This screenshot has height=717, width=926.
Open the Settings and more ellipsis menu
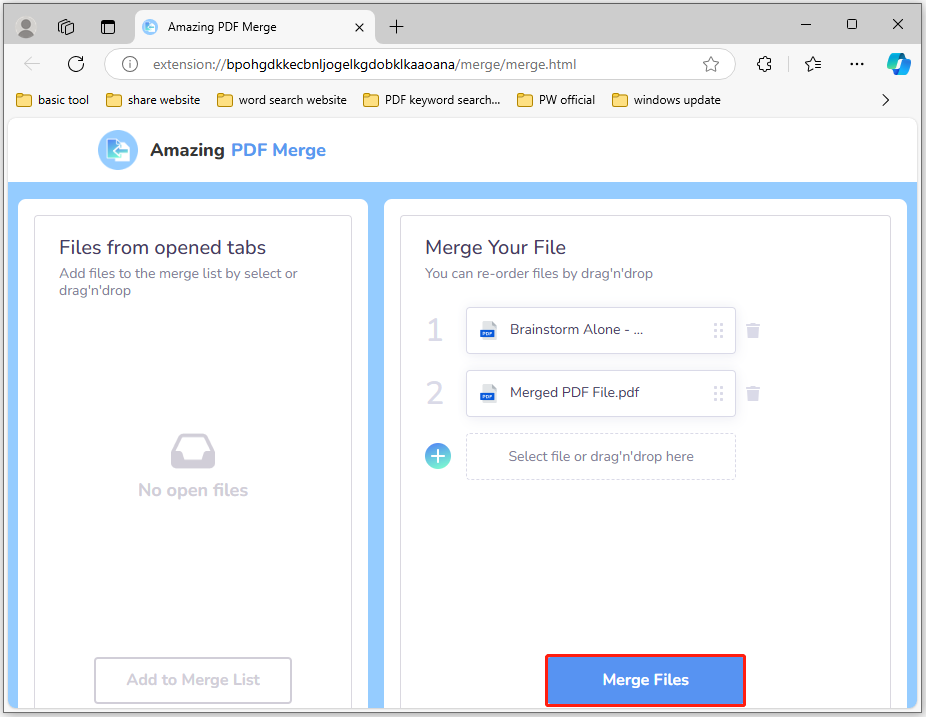point(856,63)
